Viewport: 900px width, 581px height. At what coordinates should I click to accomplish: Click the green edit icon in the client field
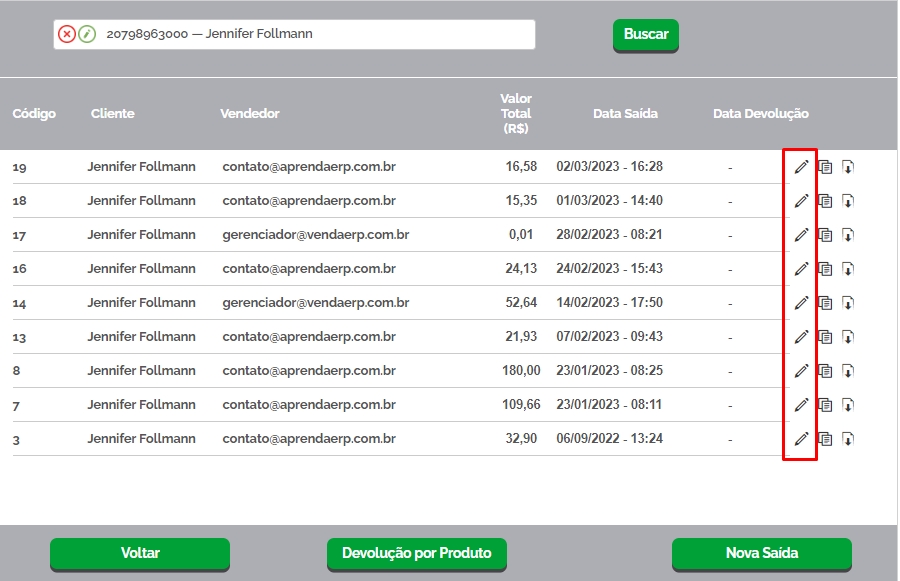point(87,34)
